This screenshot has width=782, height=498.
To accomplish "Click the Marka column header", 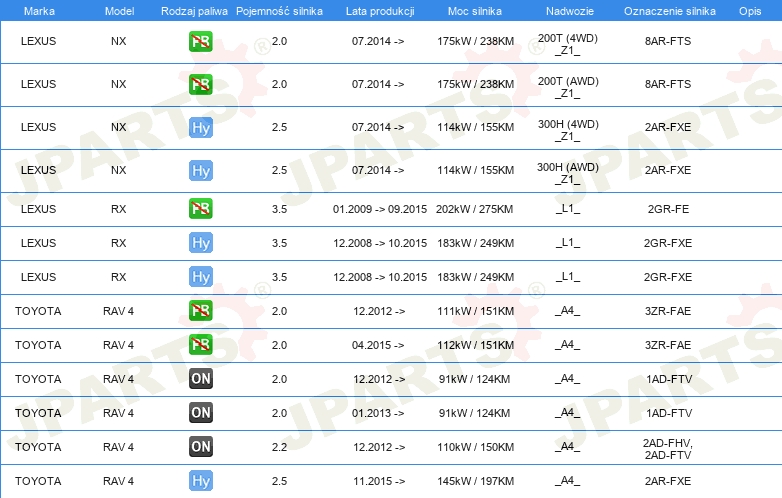I will click(x=38, y=10).
